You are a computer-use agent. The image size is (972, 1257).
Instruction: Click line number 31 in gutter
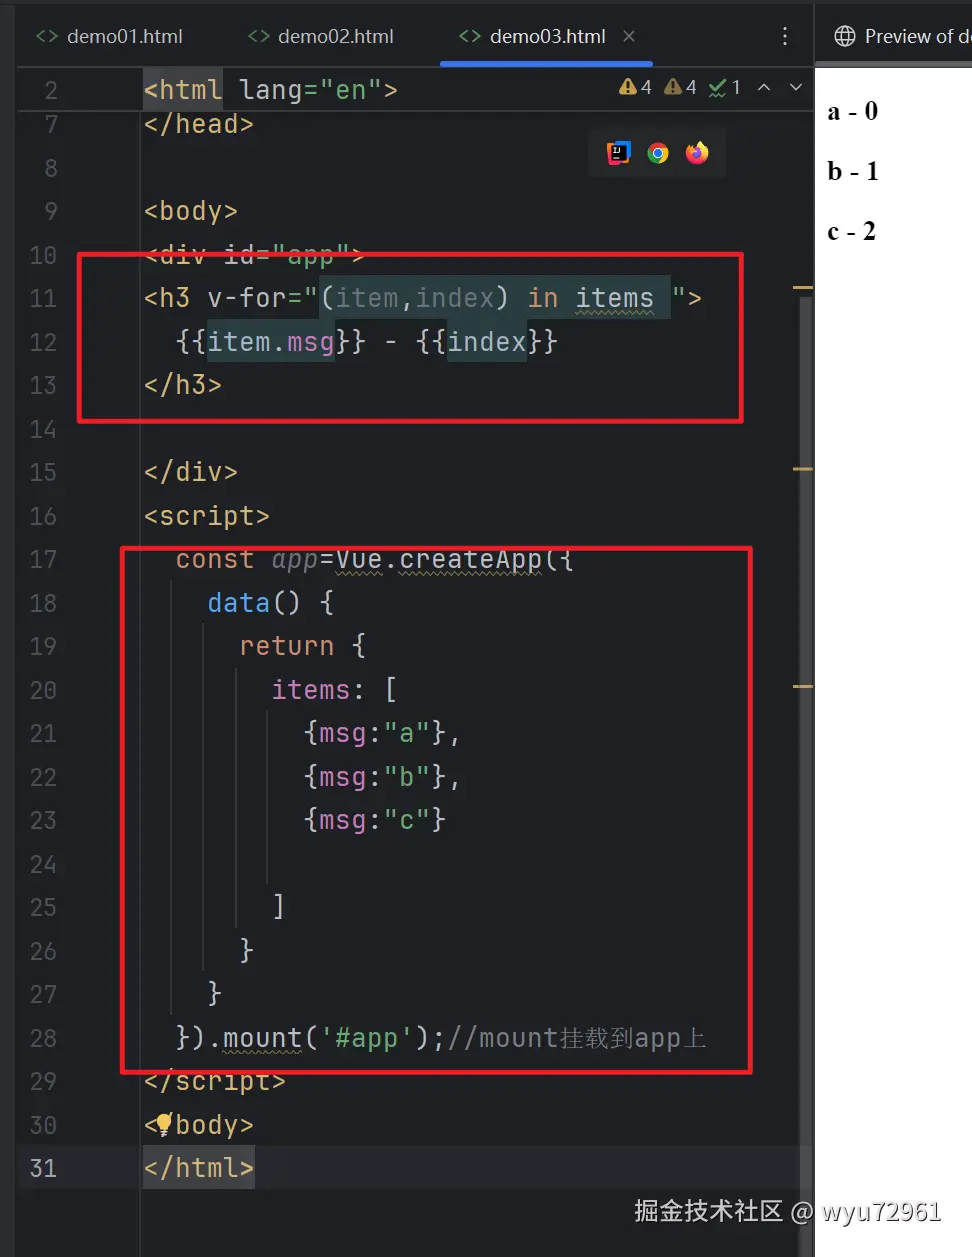[x=43, y=1168]
